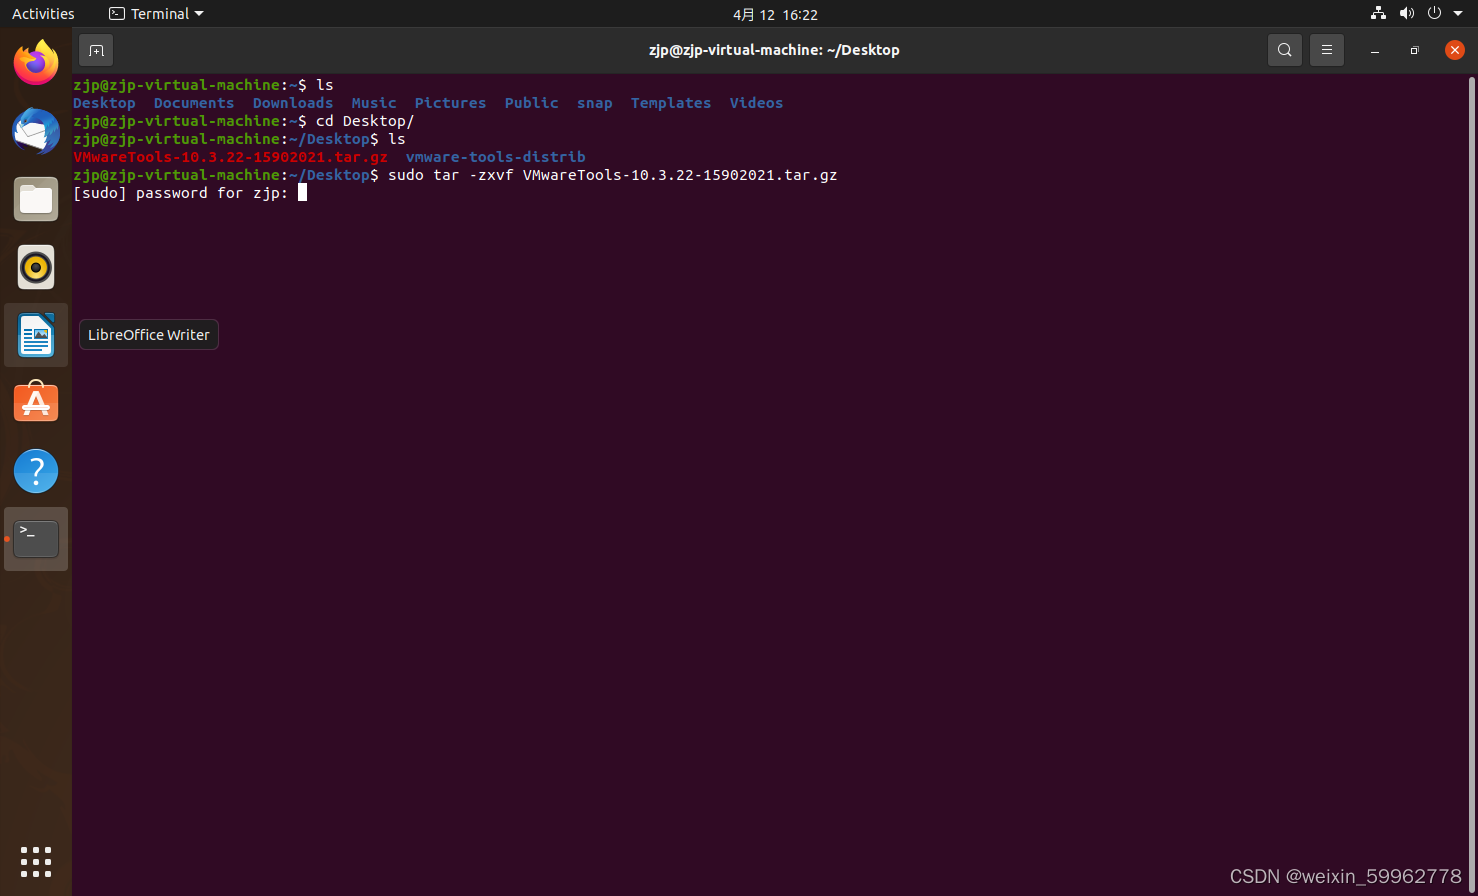Open Ubuntu Software from the dock
Screen dimensions: 1478x896
pos(36,403)
